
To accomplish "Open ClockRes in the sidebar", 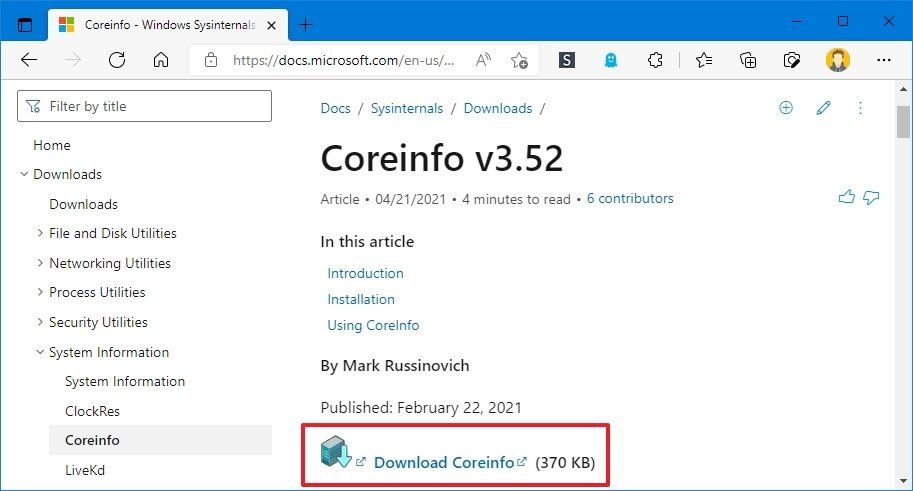I will [93, 411].
